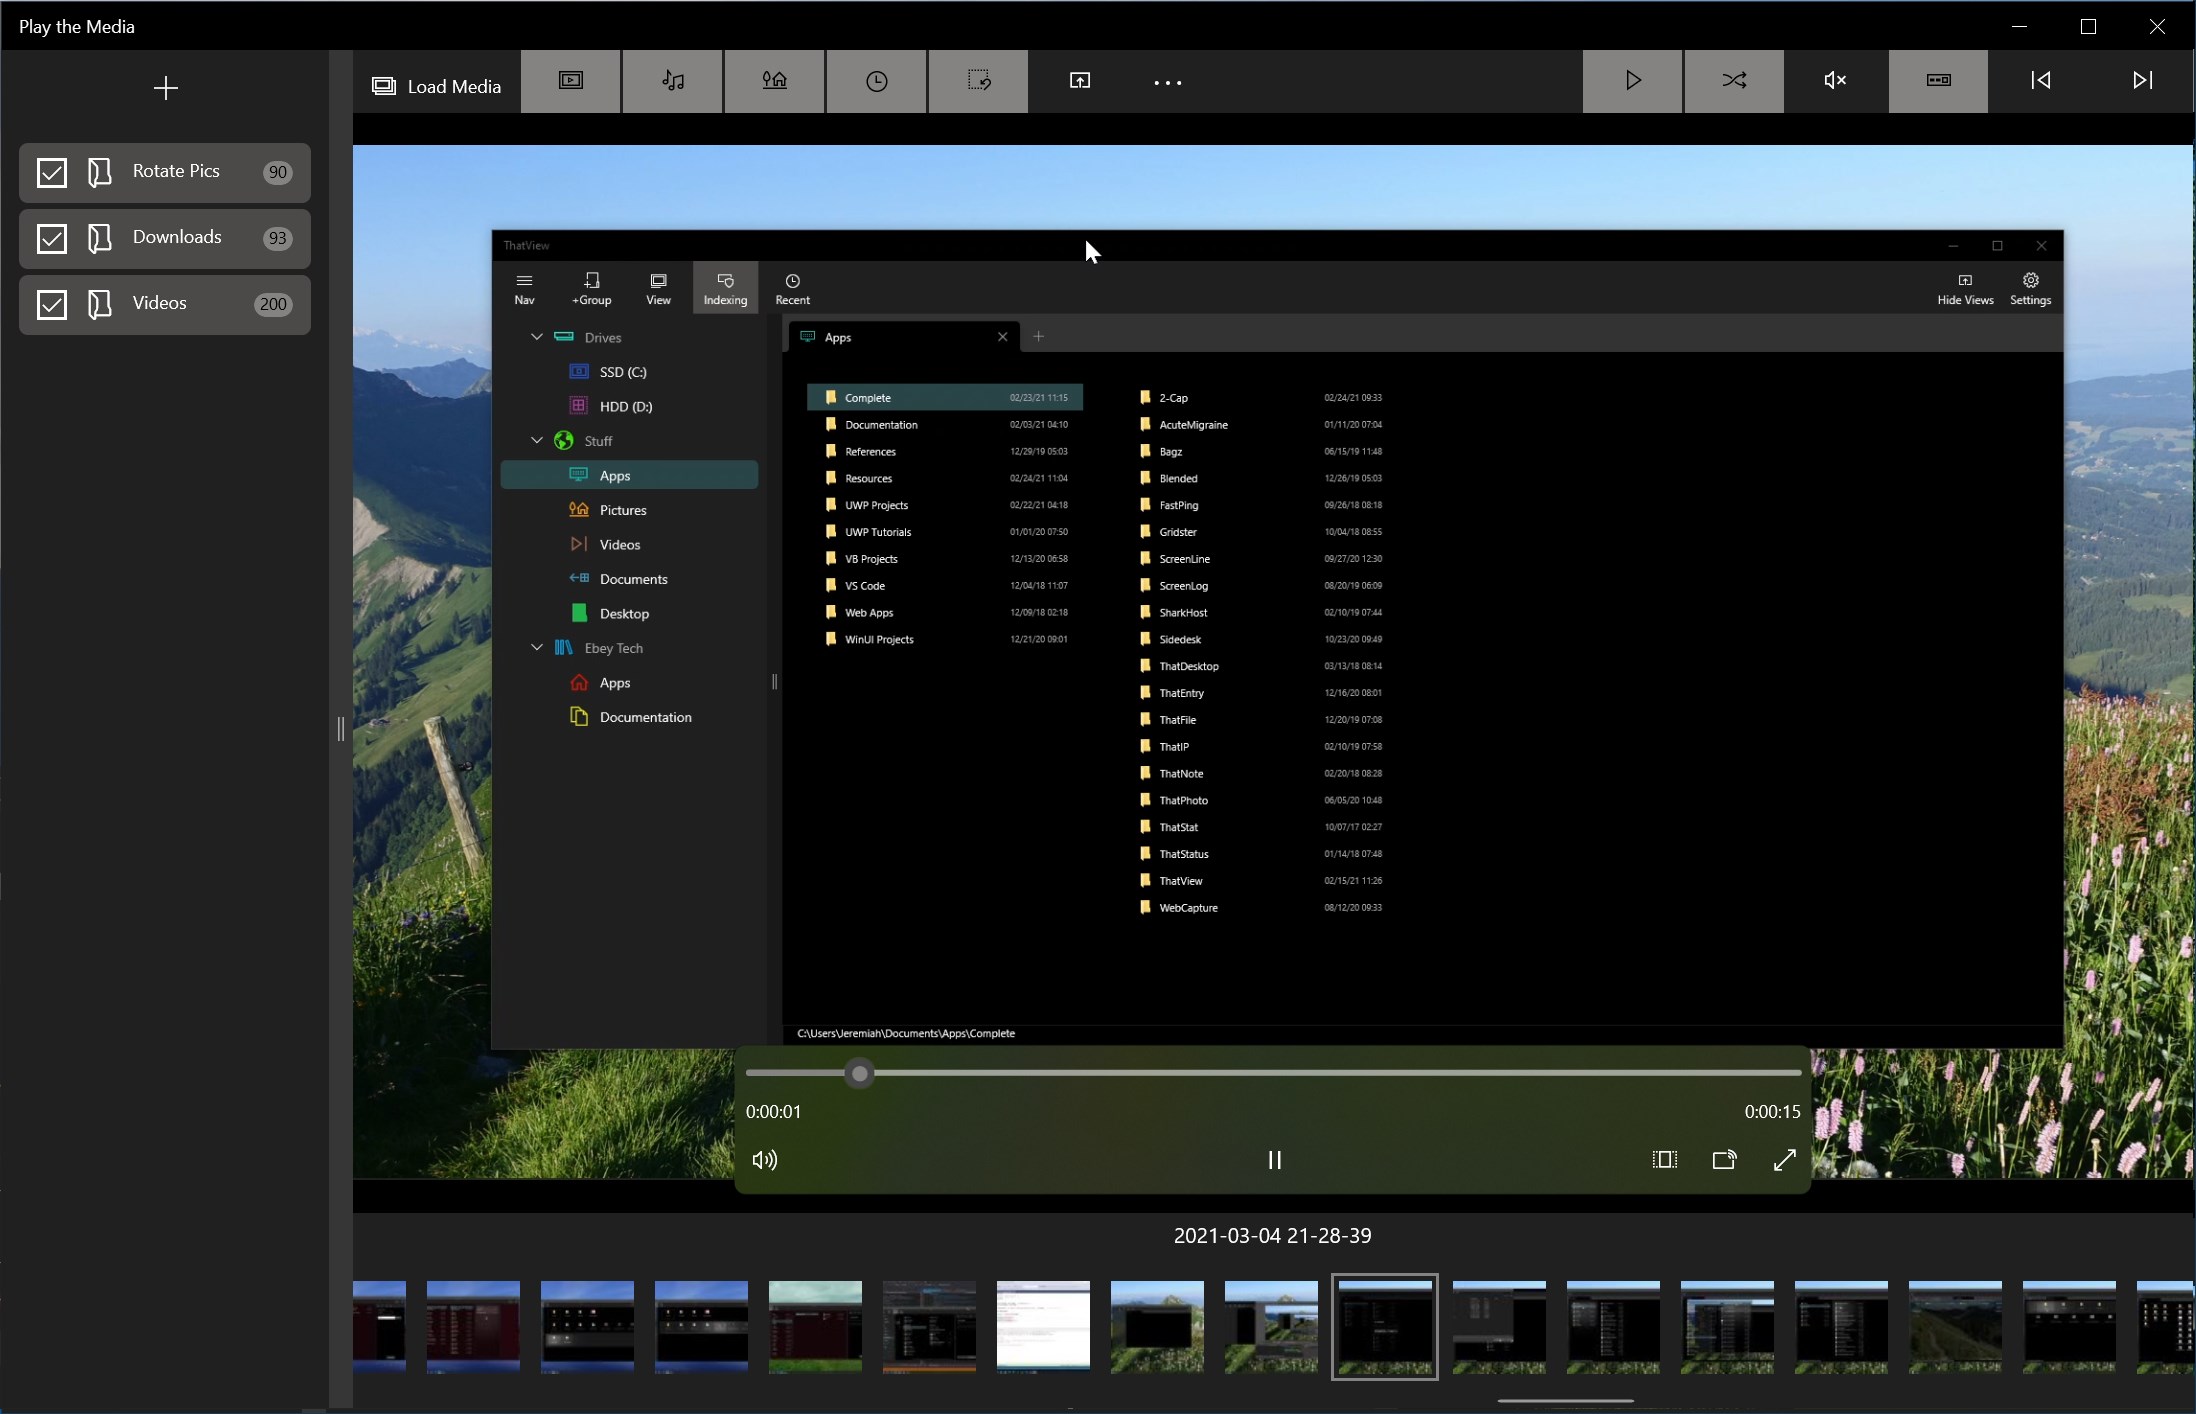Click the plus to add a folder

click(x=166, y=88)
